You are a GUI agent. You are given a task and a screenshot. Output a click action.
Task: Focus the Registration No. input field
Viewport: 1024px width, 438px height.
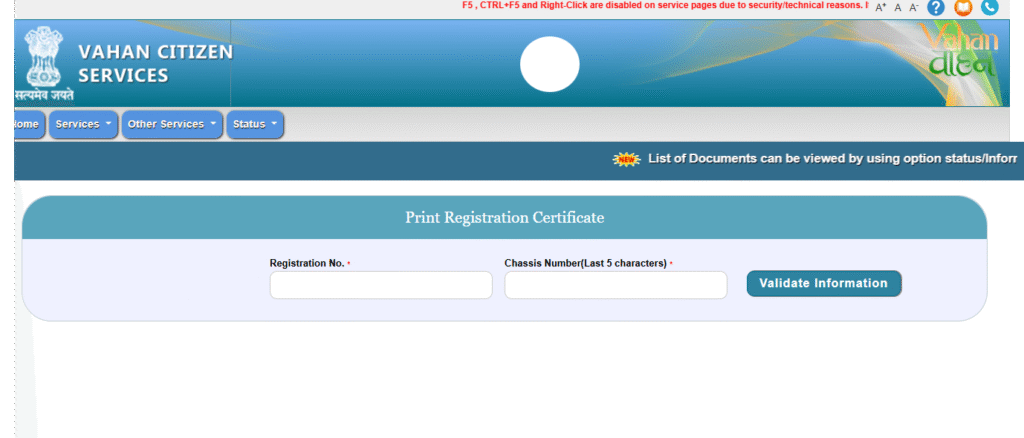pos(381,285)
